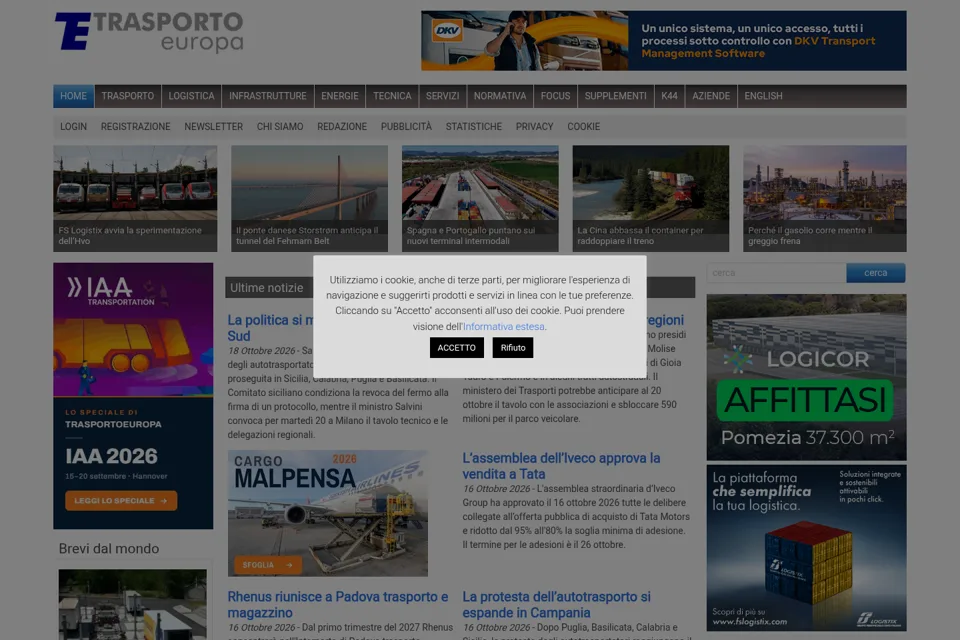Open the TECNICA menu

tap(392, 96)
